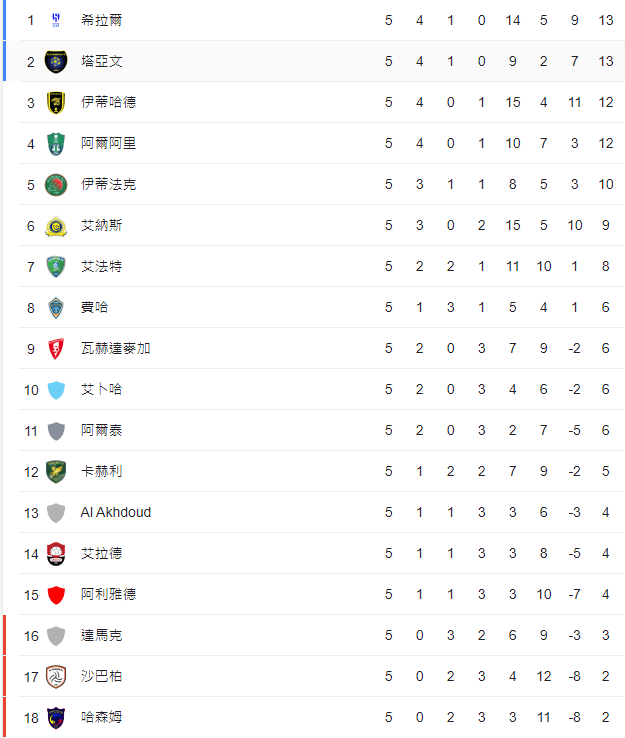Click the light blue 艾卜哈 placeholder shield
The height and width of the screenshot is (738, 625).
pos(56,390)
